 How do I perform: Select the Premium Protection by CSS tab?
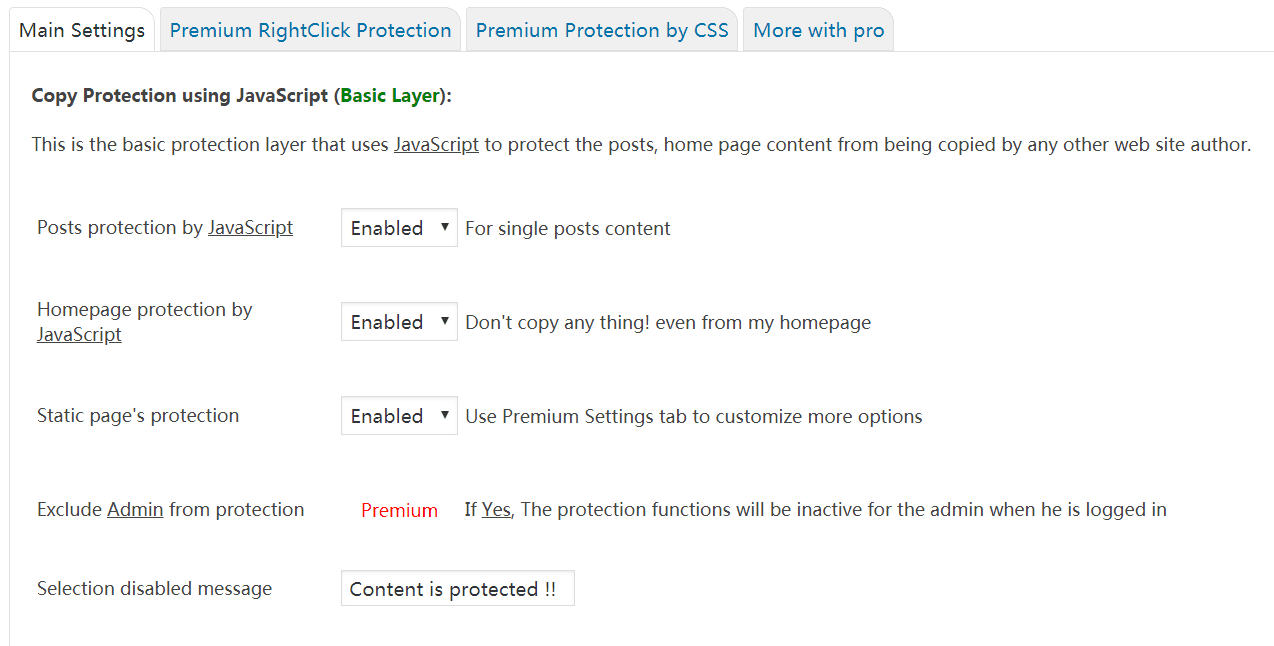pyautogui.click(x=602, y=30)
